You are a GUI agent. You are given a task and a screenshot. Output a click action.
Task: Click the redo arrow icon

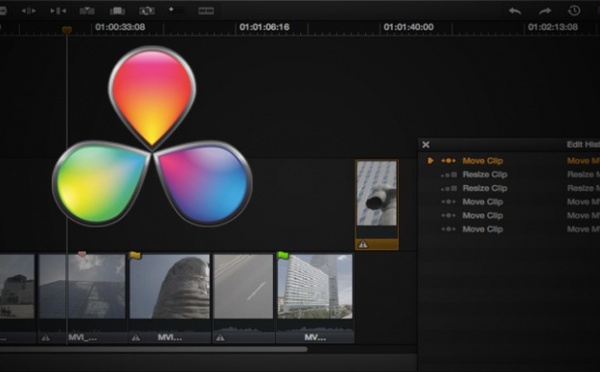click(545, 11)
